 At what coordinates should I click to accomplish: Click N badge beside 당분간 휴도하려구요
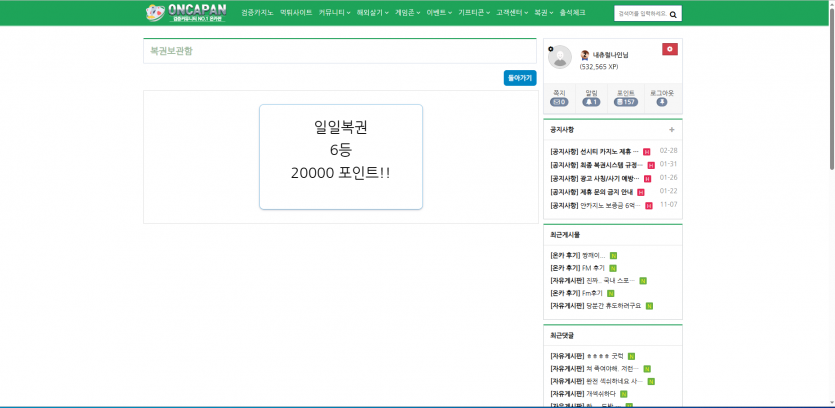click(x=649, y=306)
